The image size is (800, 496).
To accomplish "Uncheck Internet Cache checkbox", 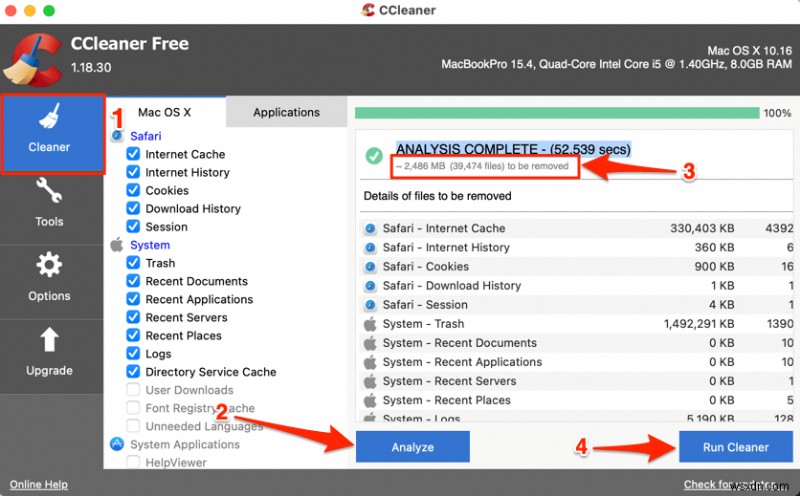I will tap(133, 154).
